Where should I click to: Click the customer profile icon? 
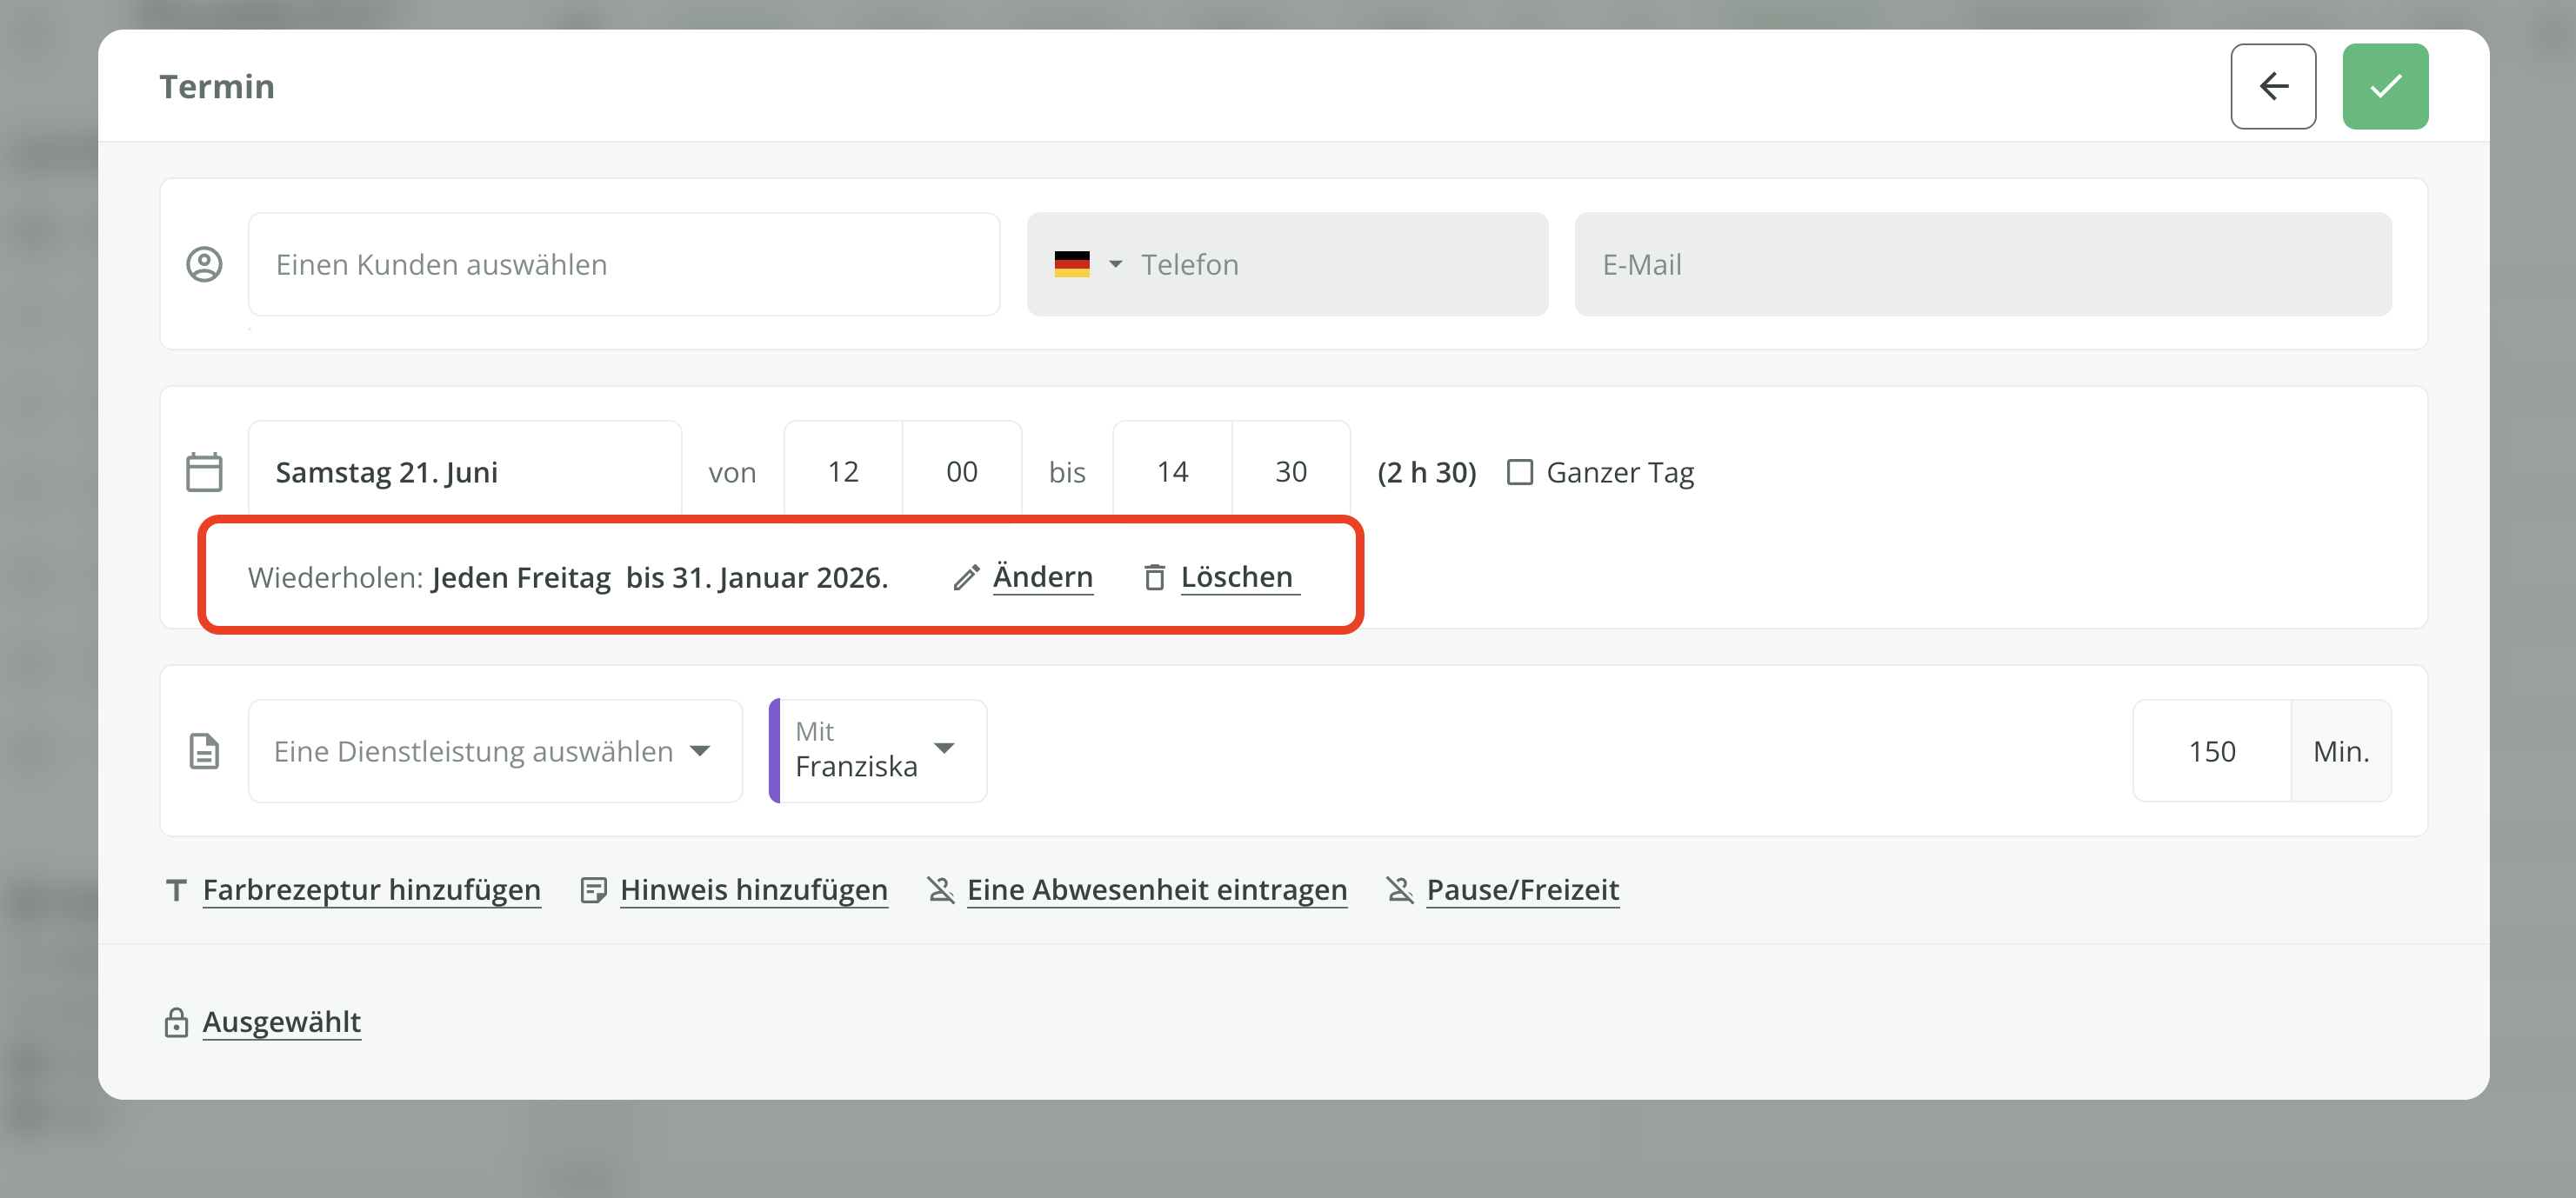pyautogui.click(x=204, y=264)
